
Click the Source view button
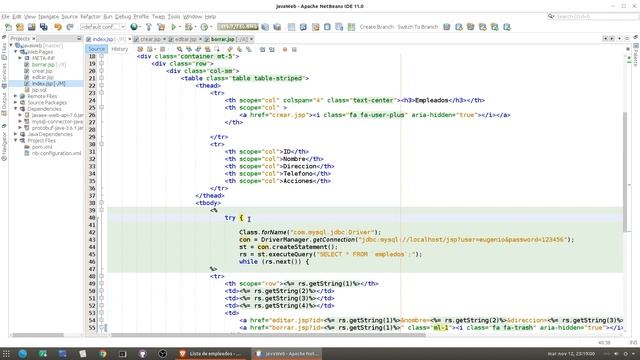pos(96,49)
